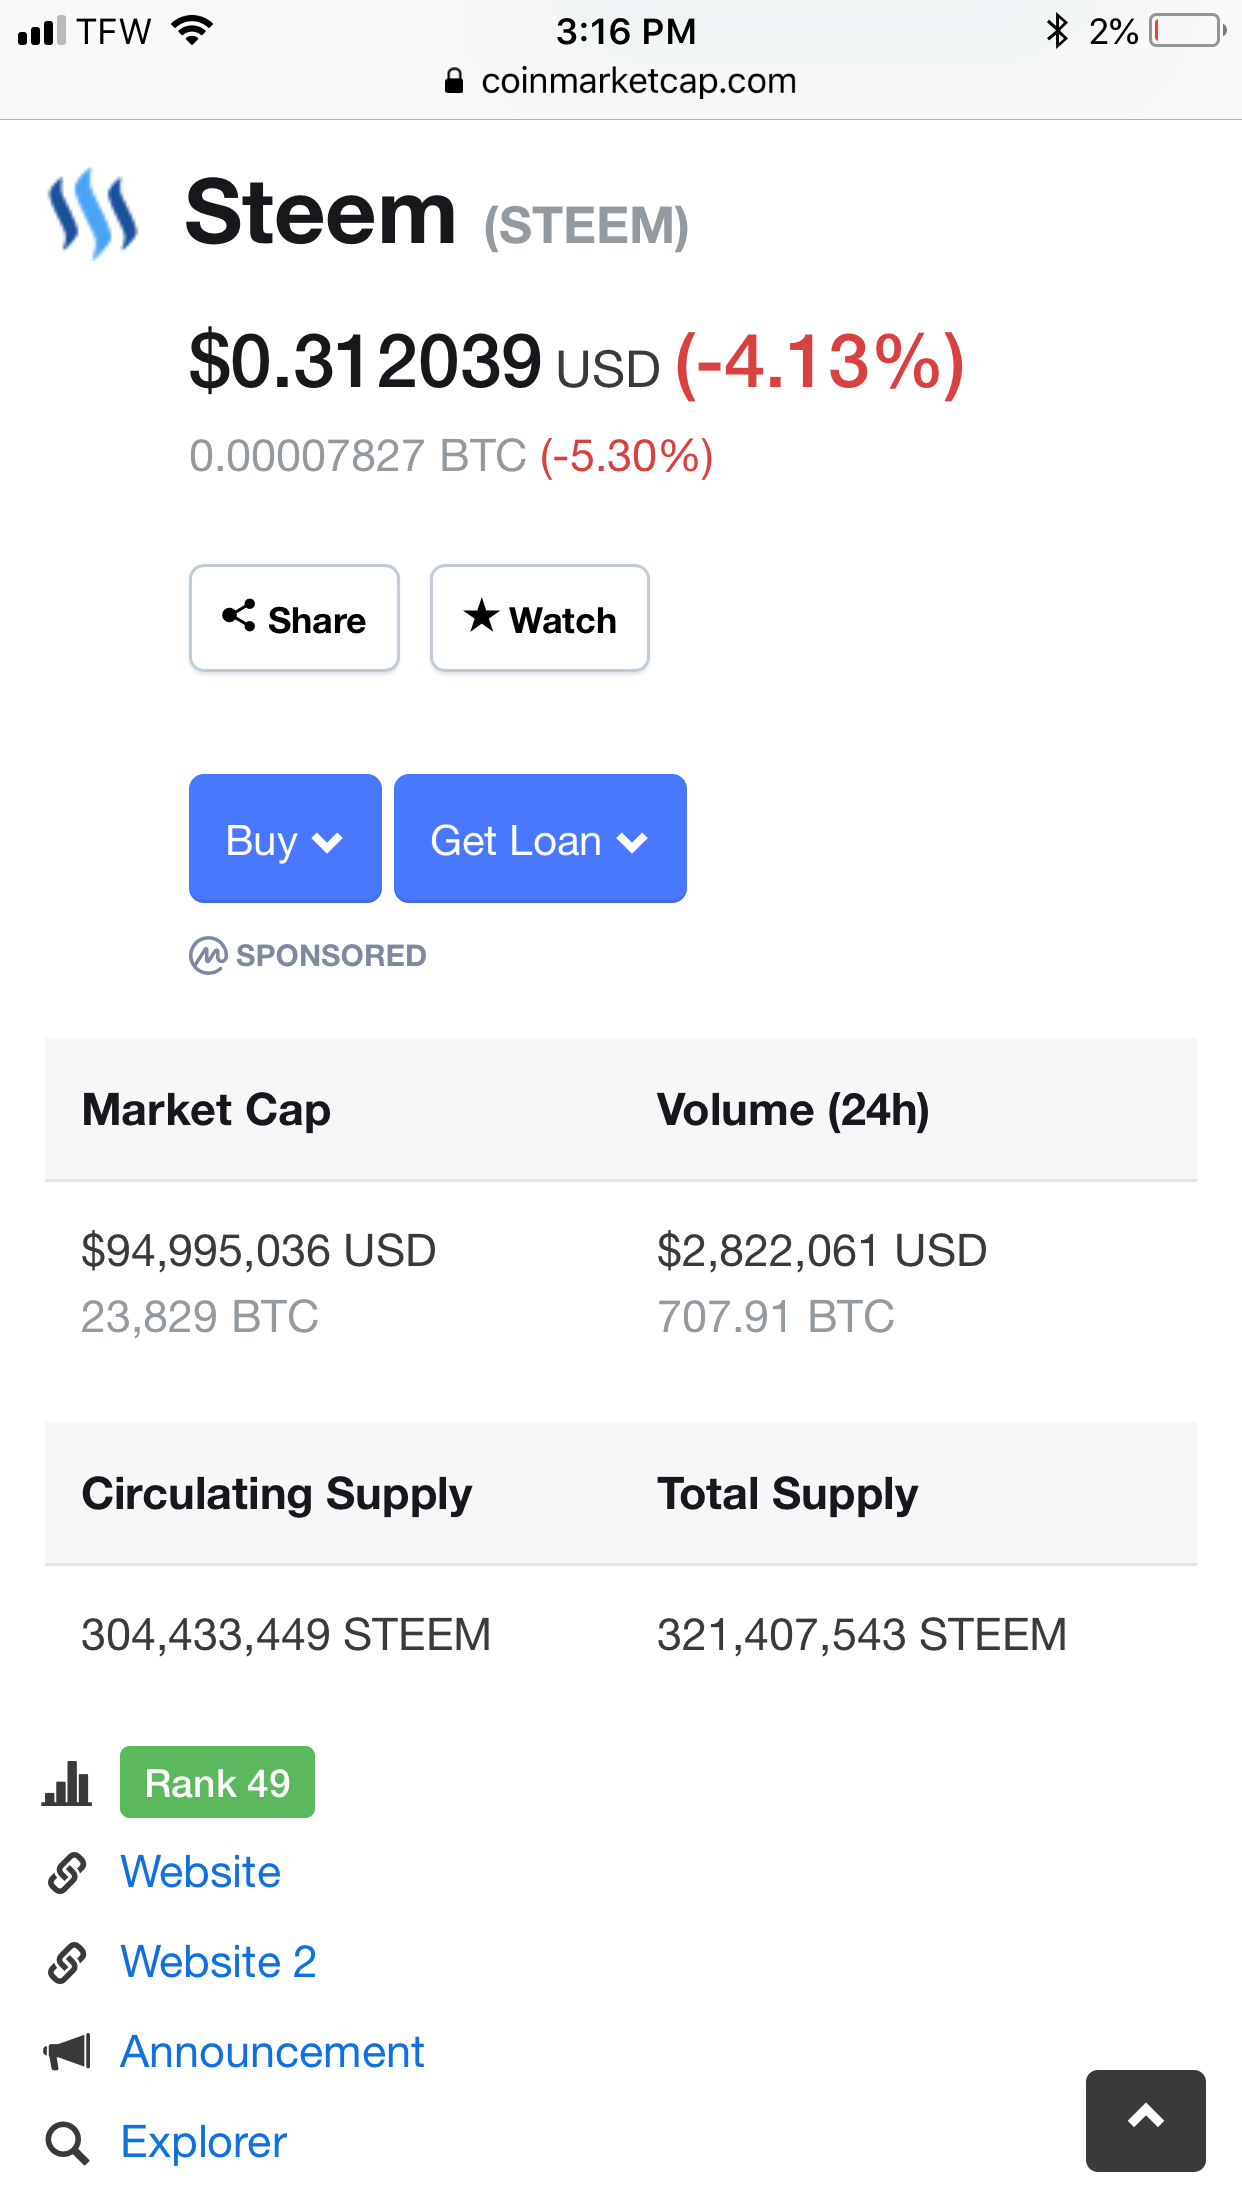Expand the Get Loan dropdown
The image size is (1242, 2208).
[539, 839]
